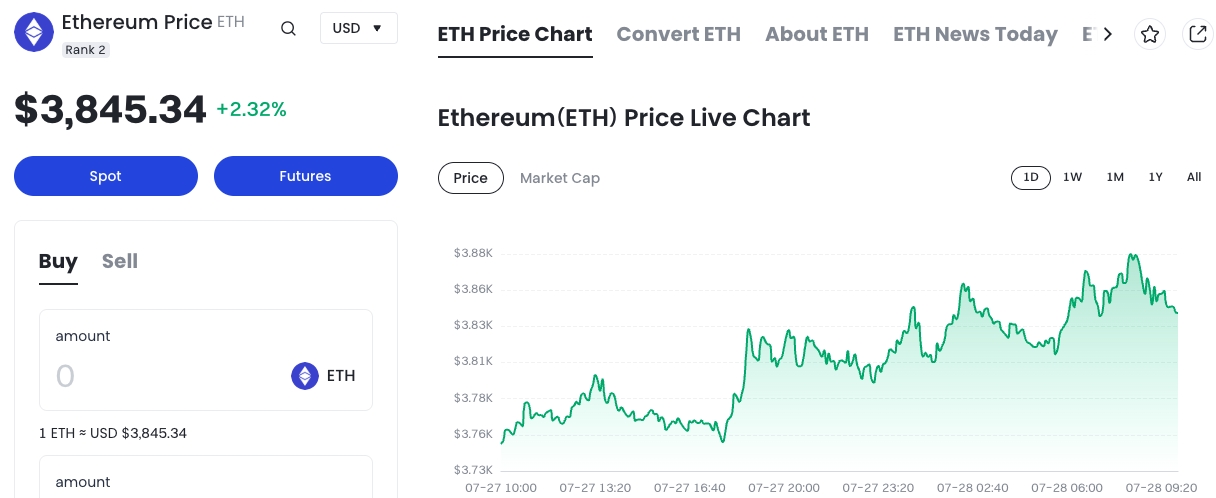Switch to the Sell tab
The width and height of the screenshot is (1216, 498).
pos(120,261)
